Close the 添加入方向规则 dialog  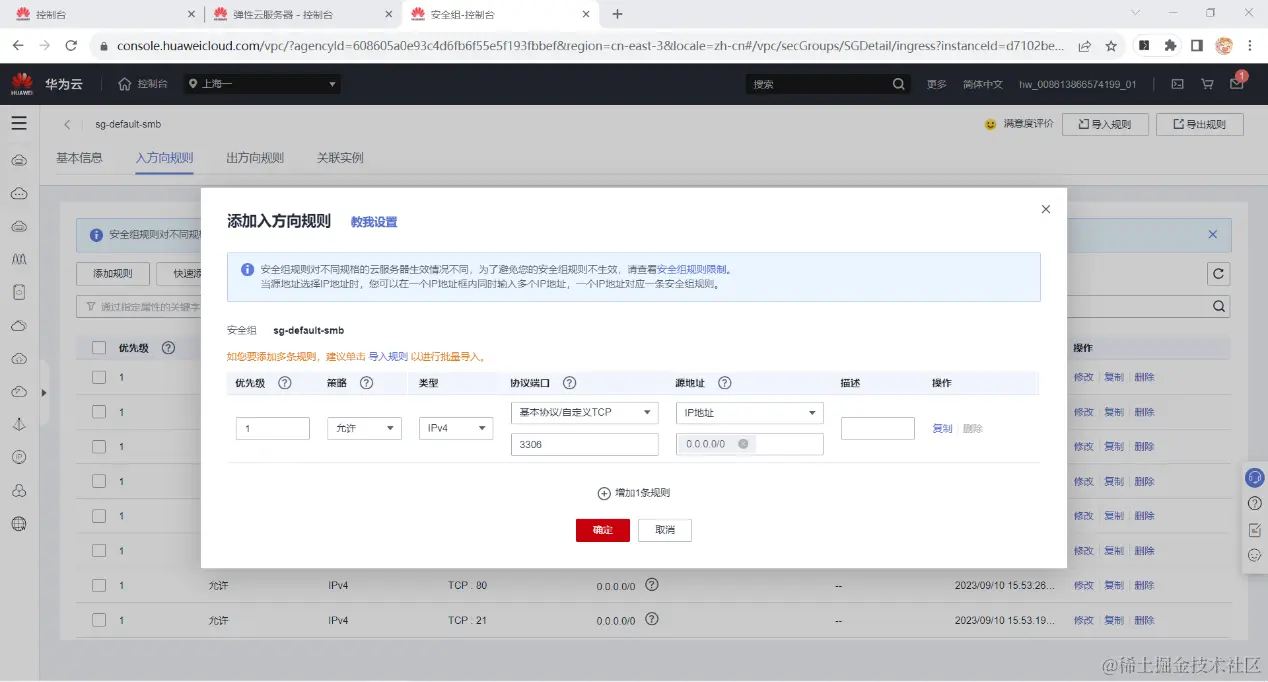[x=1046, y=209]
